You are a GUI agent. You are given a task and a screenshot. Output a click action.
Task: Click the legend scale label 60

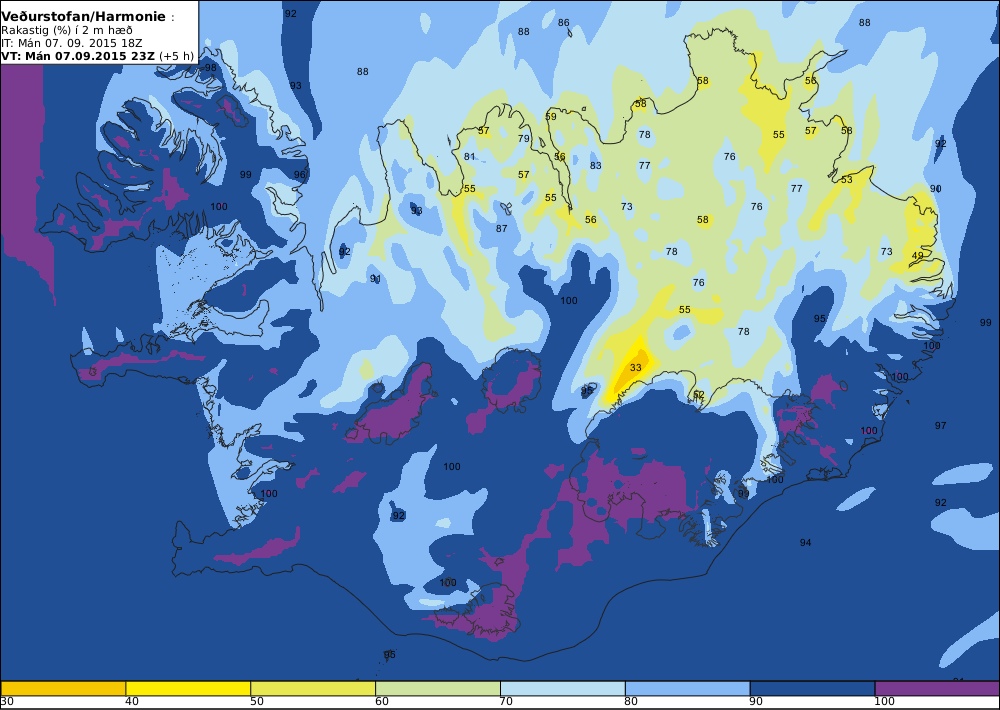(x=381, y=701)
